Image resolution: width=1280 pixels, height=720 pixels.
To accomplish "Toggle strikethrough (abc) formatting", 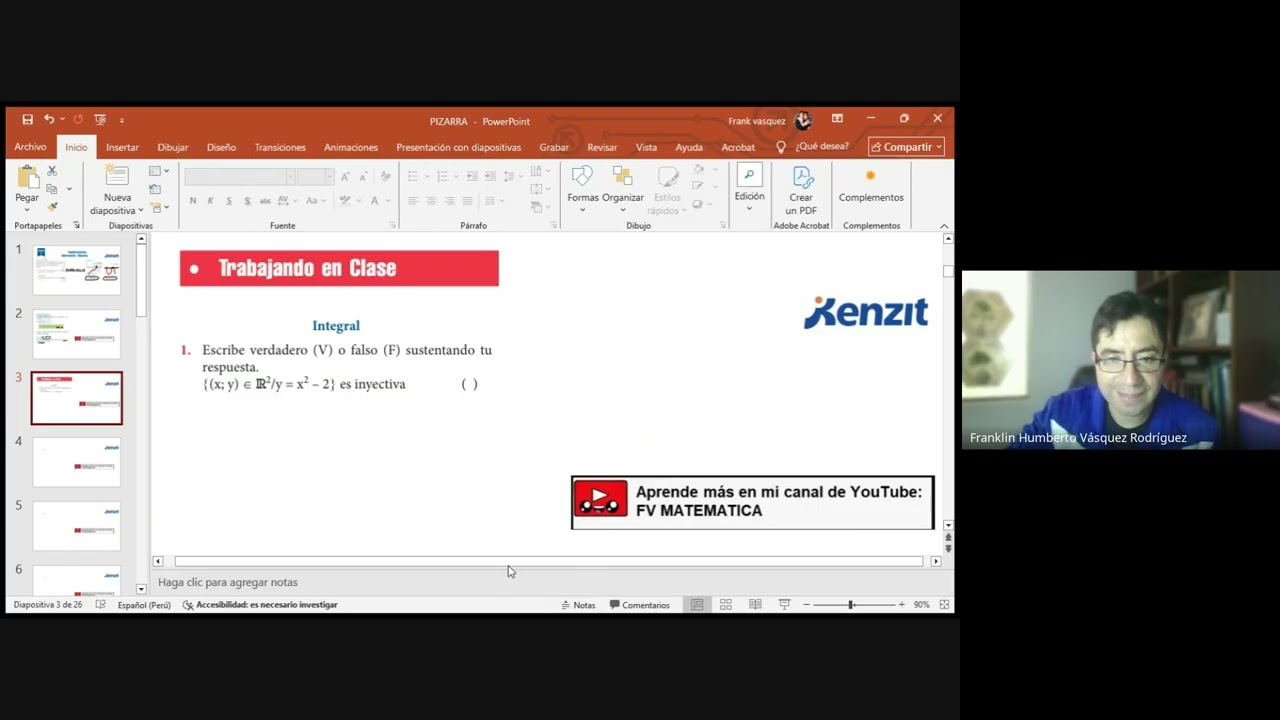I will tap(266, 201).
